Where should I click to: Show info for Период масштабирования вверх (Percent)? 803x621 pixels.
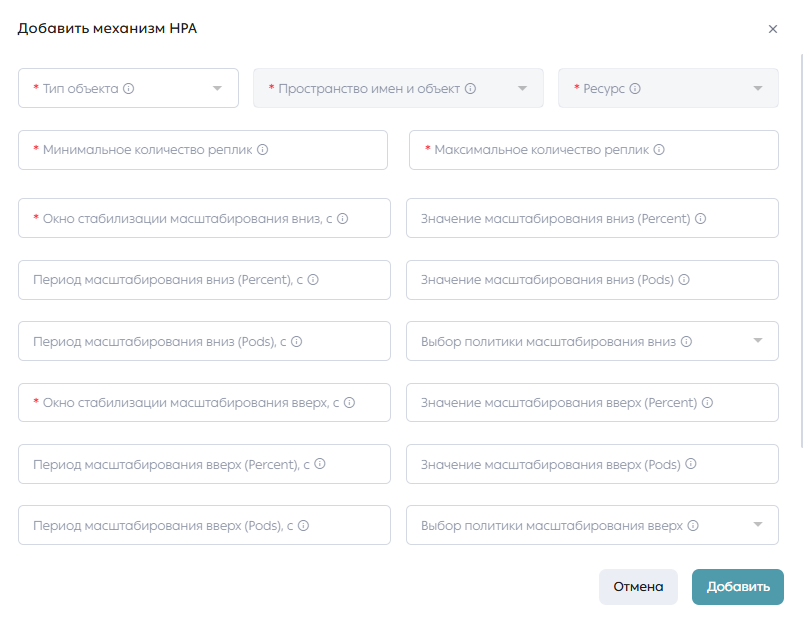point(320,464)
